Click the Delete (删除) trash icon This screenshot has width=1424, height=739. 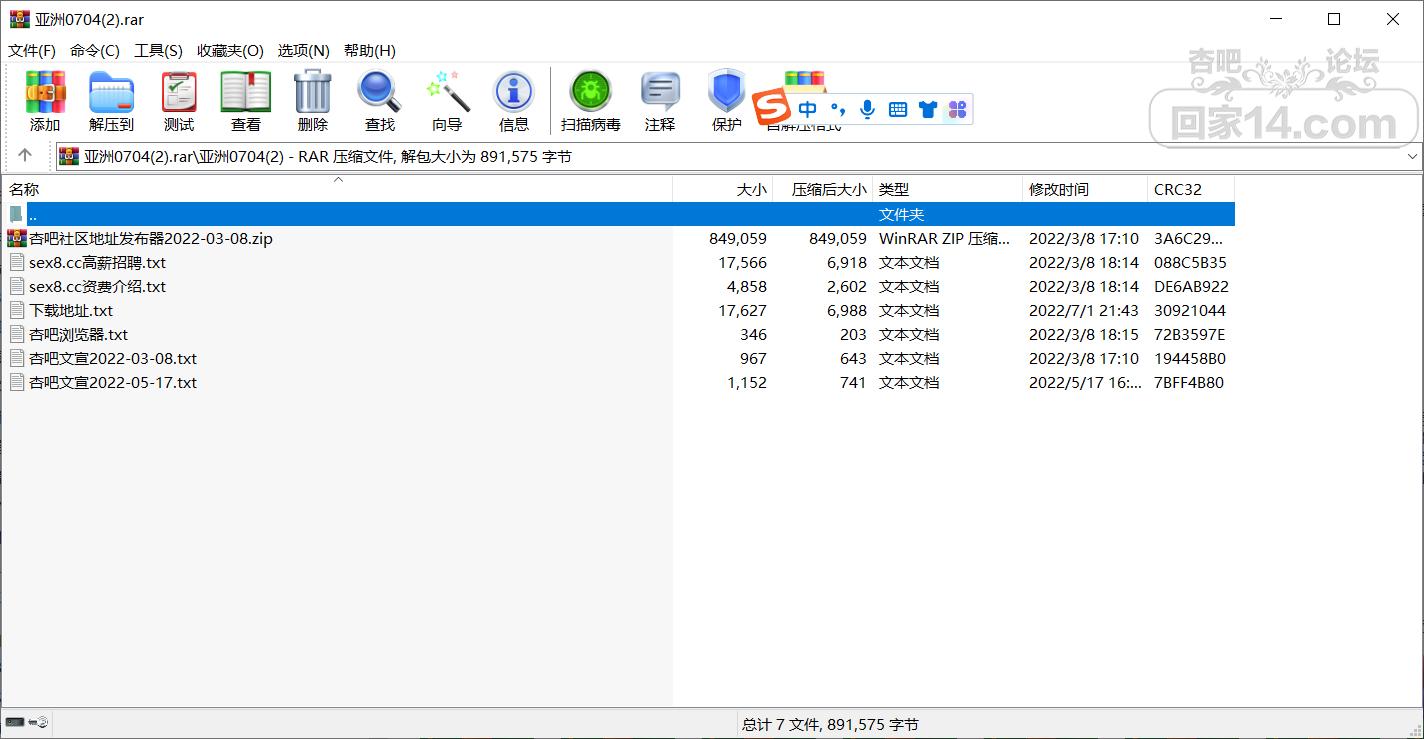[x=312, y=100]
